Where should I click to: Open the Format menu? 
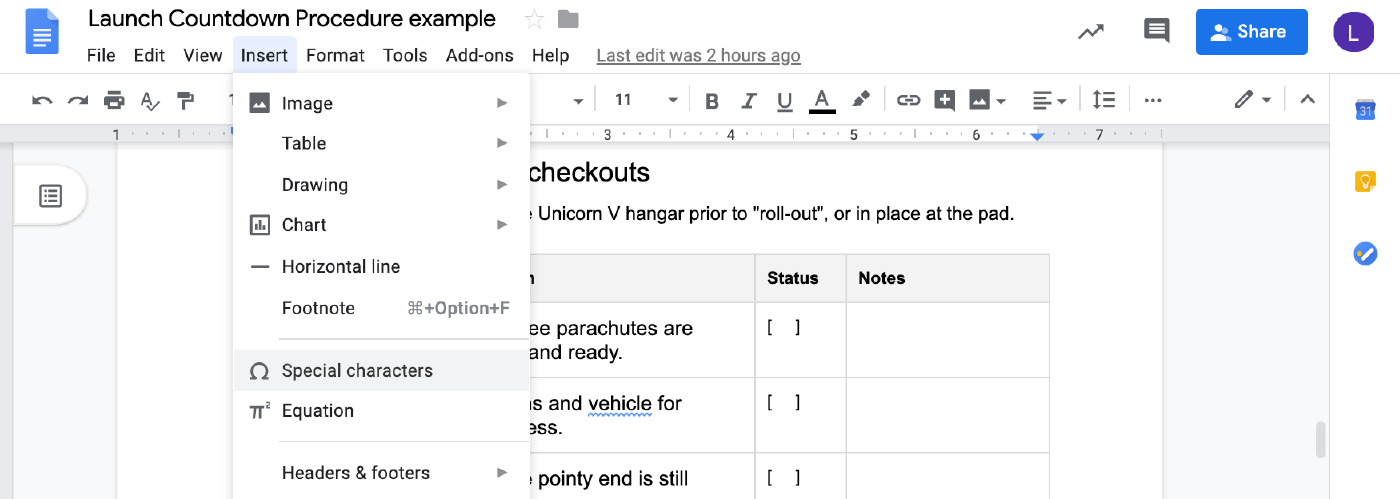click(335, 56)
